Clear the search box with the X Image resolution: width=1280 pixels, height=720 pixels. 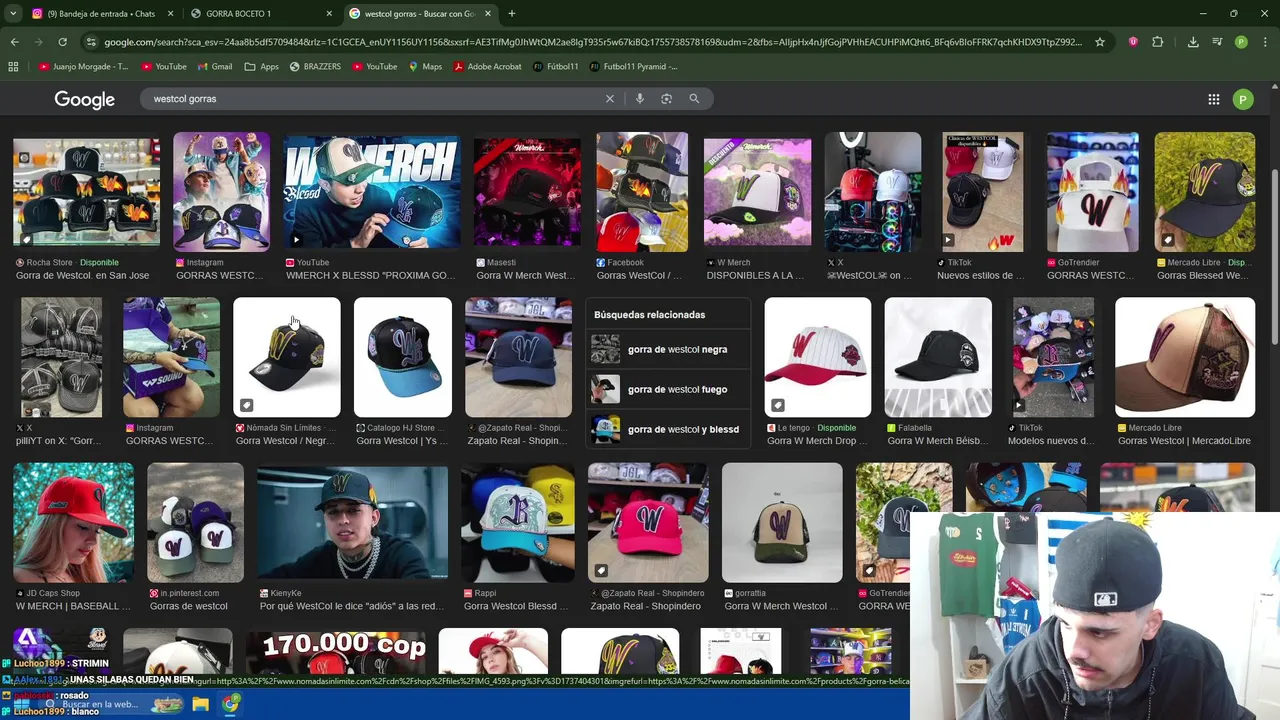[x=610, y=99]
